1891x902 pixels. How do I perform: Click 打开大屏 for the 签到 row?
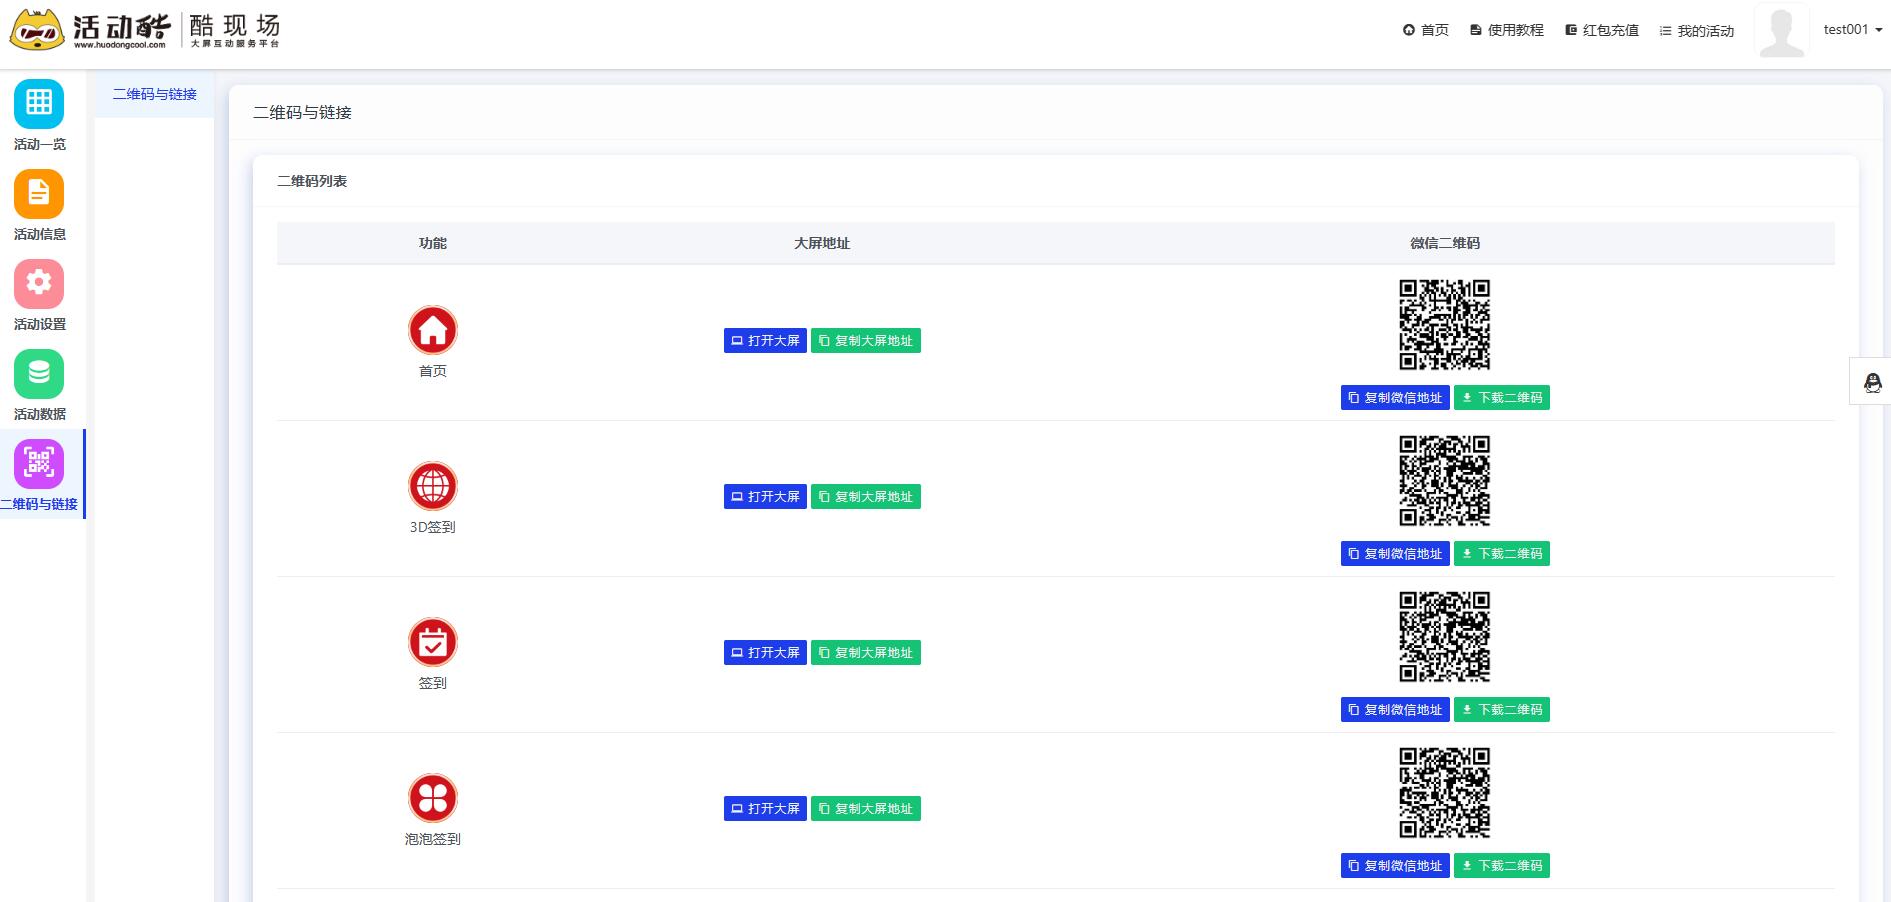(x=765, y=653)
